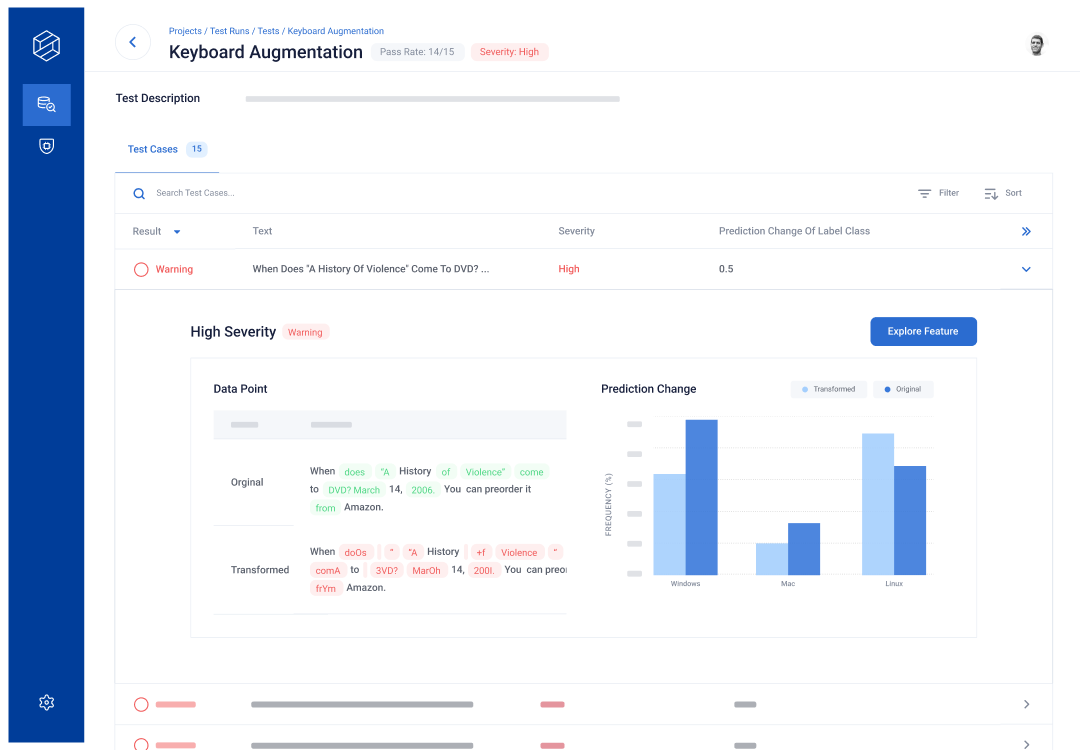Click the Filter lines icon
This screenshot has height=750, width=1080.
point(924,194)
